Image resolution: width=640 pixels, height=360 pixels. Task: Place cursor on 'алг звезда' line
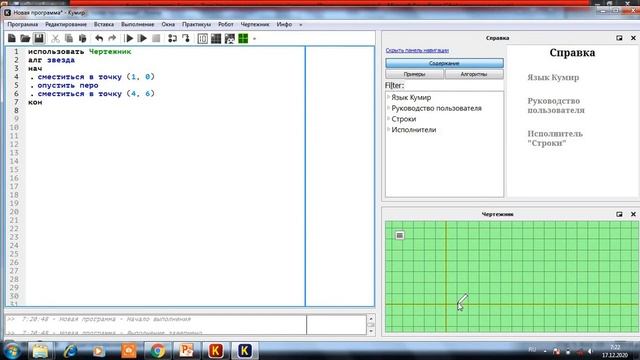pyautogui.click(x=51, y=60)
